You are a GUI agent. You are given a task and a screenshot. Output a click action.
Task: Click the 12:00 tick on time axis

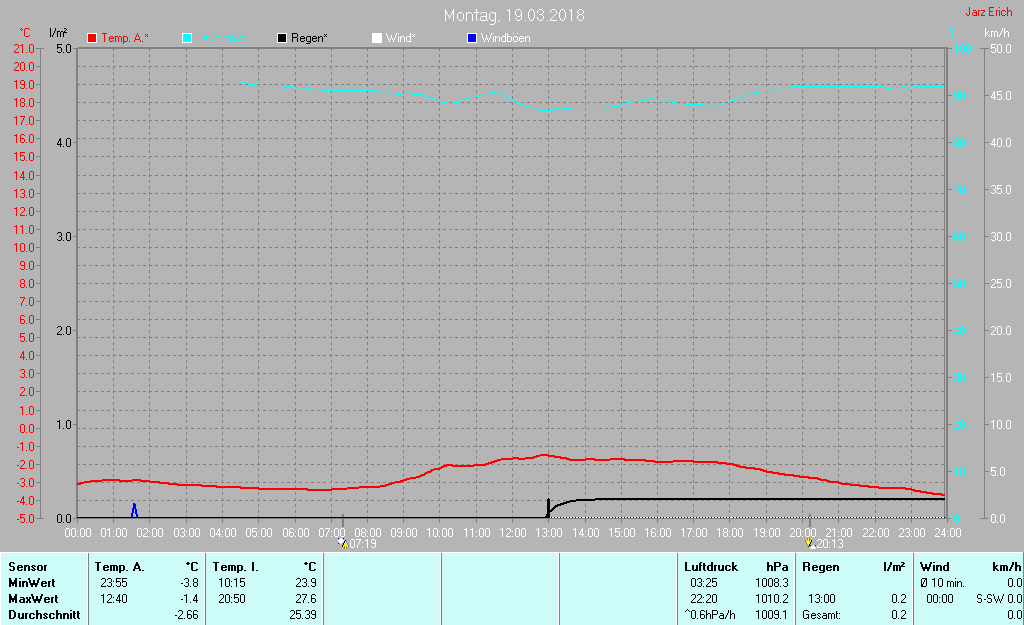[513, 533]
